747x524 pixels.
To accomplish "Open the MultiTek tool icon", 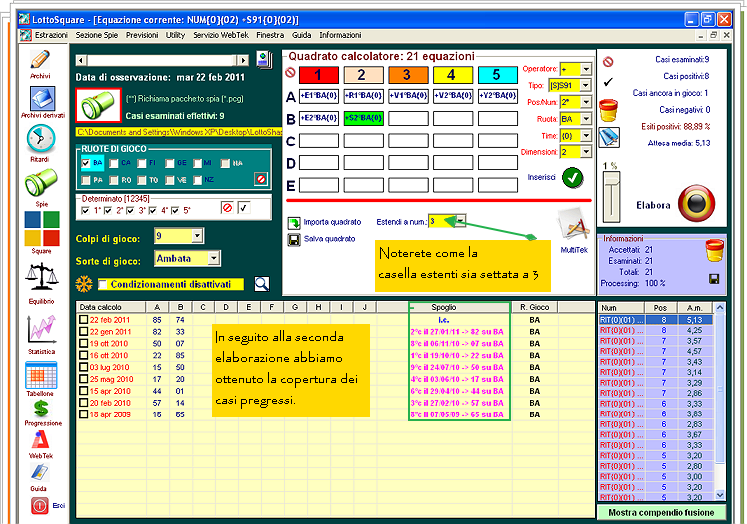I will coord(573,225).
